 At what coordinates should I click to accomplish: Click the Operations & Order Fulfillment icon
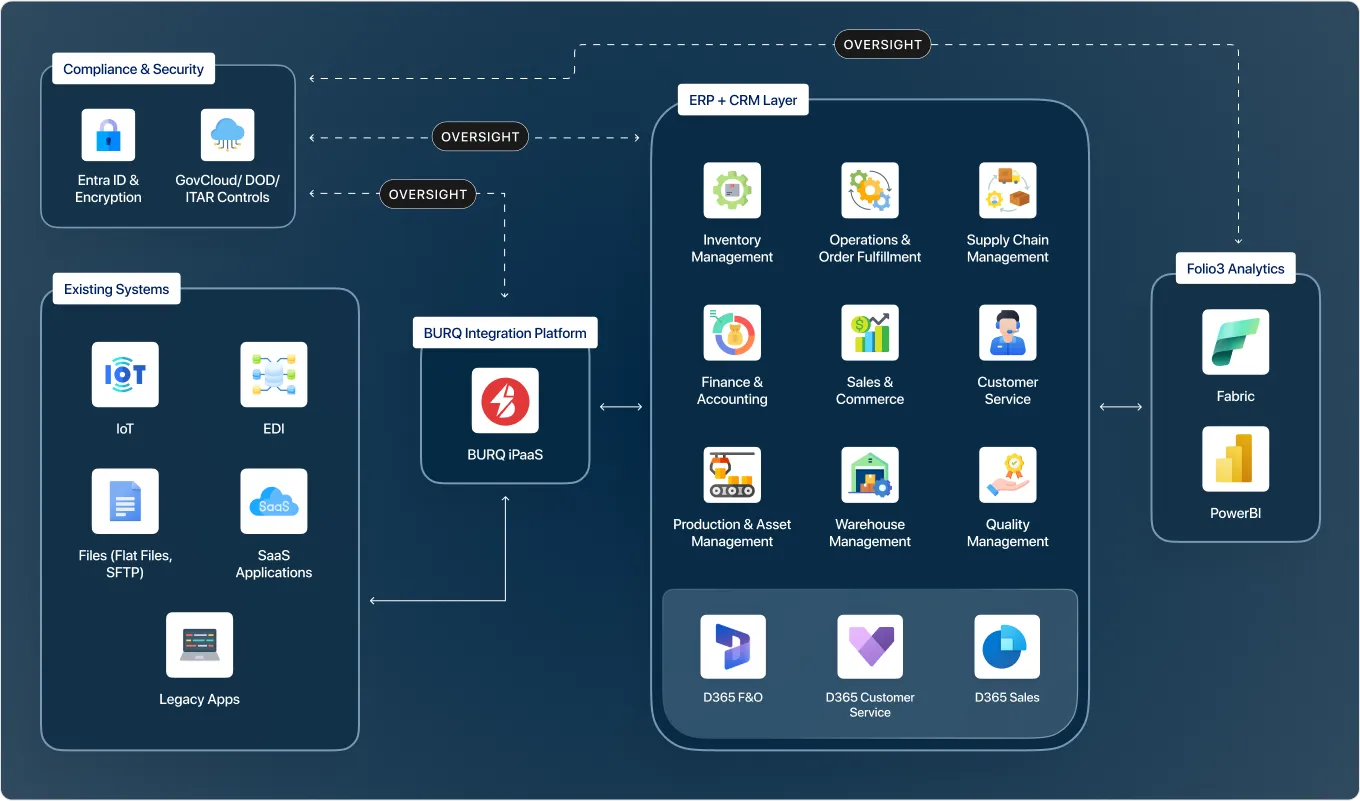click(870, 190)
